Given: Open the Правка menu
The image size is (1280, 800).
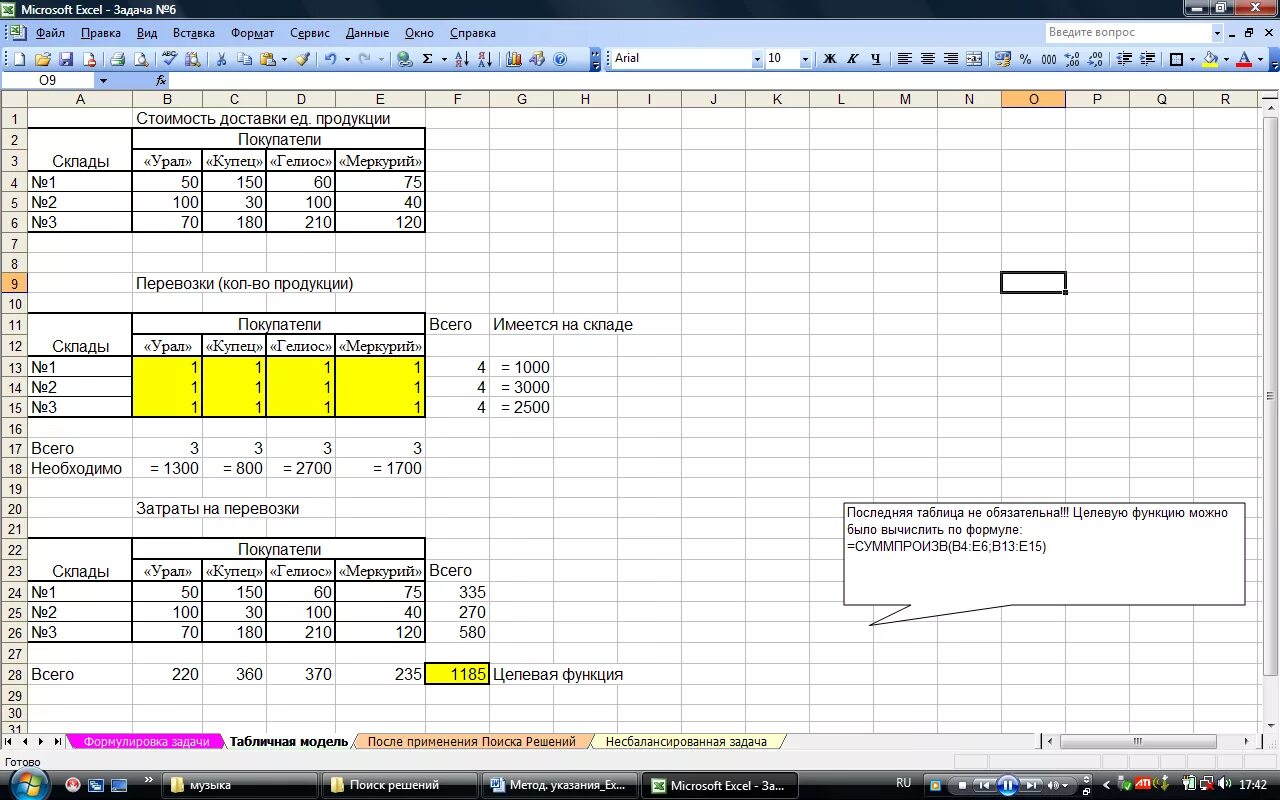Looking at the screenshot, I should coord(101,33).
